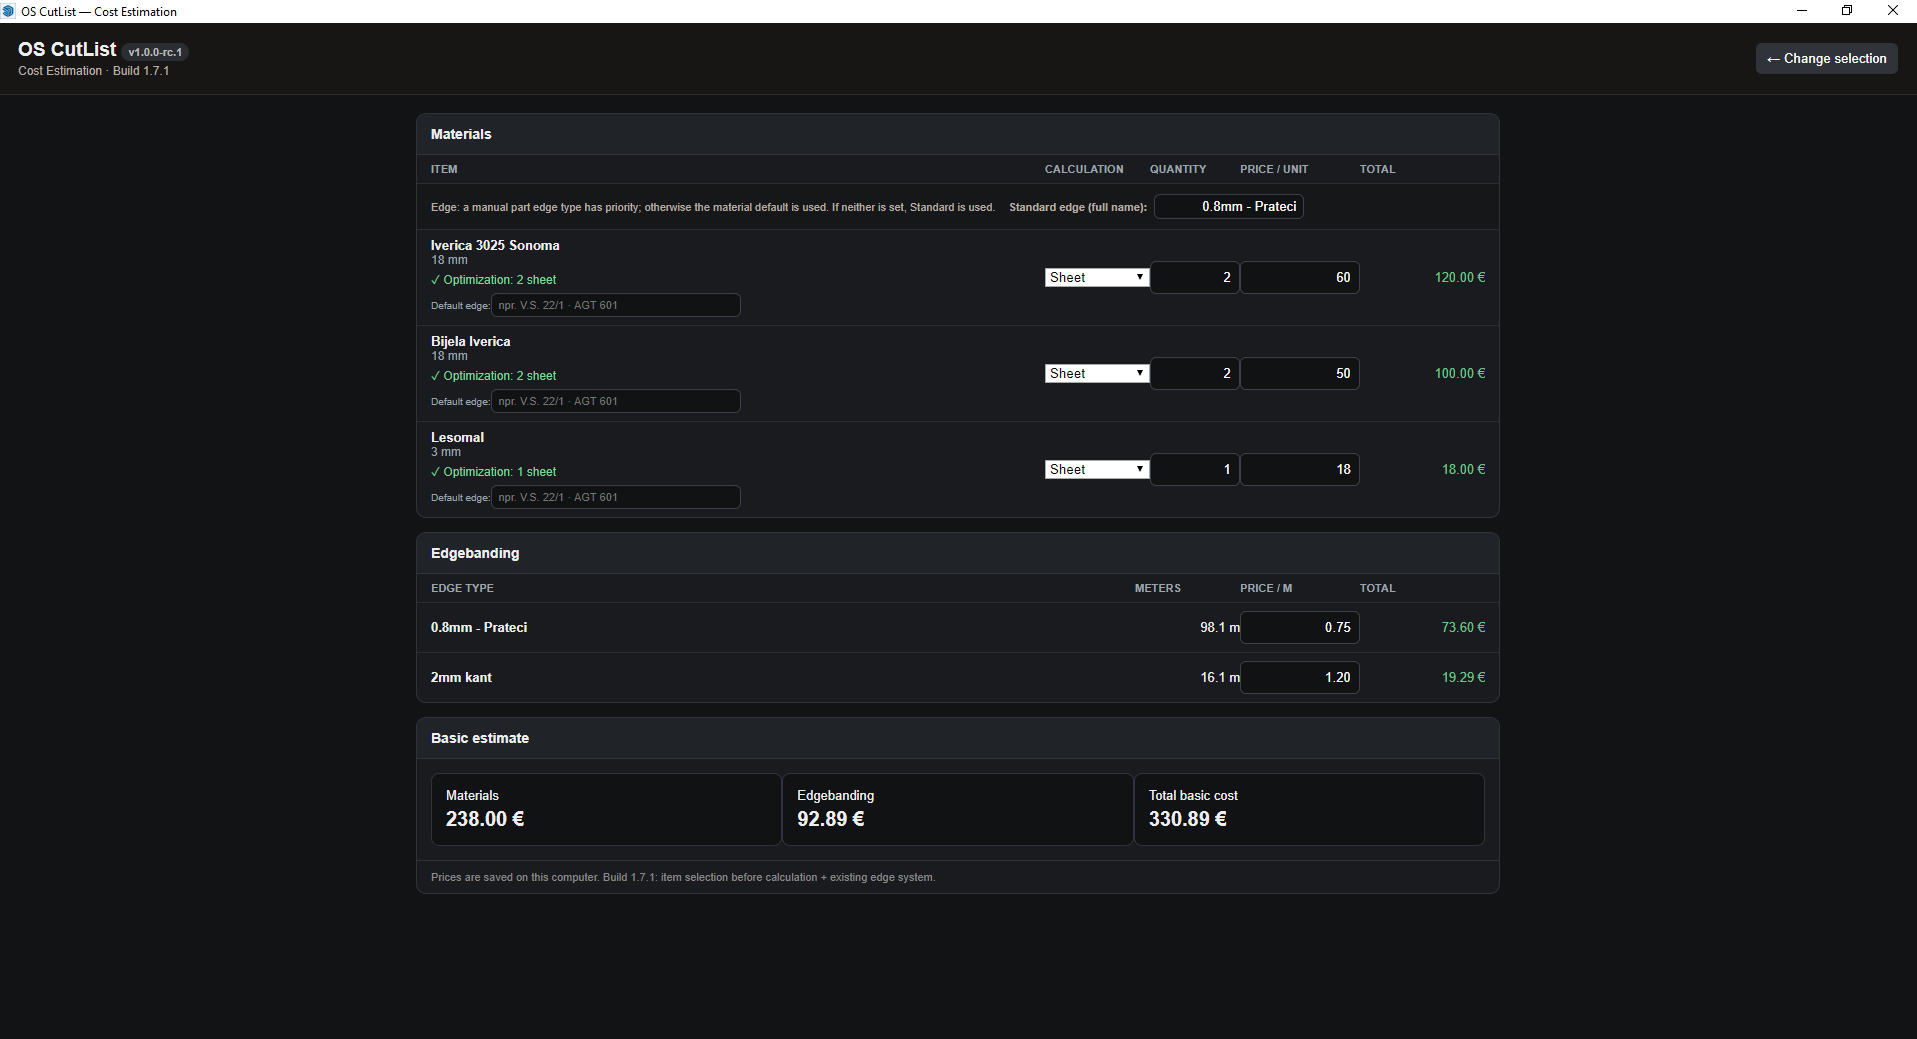The width and height of the screenshot is (1917, 1039).
Task: Edit price per unit for Iverica 3025 Sonoma
Action: coord(1300,277)
